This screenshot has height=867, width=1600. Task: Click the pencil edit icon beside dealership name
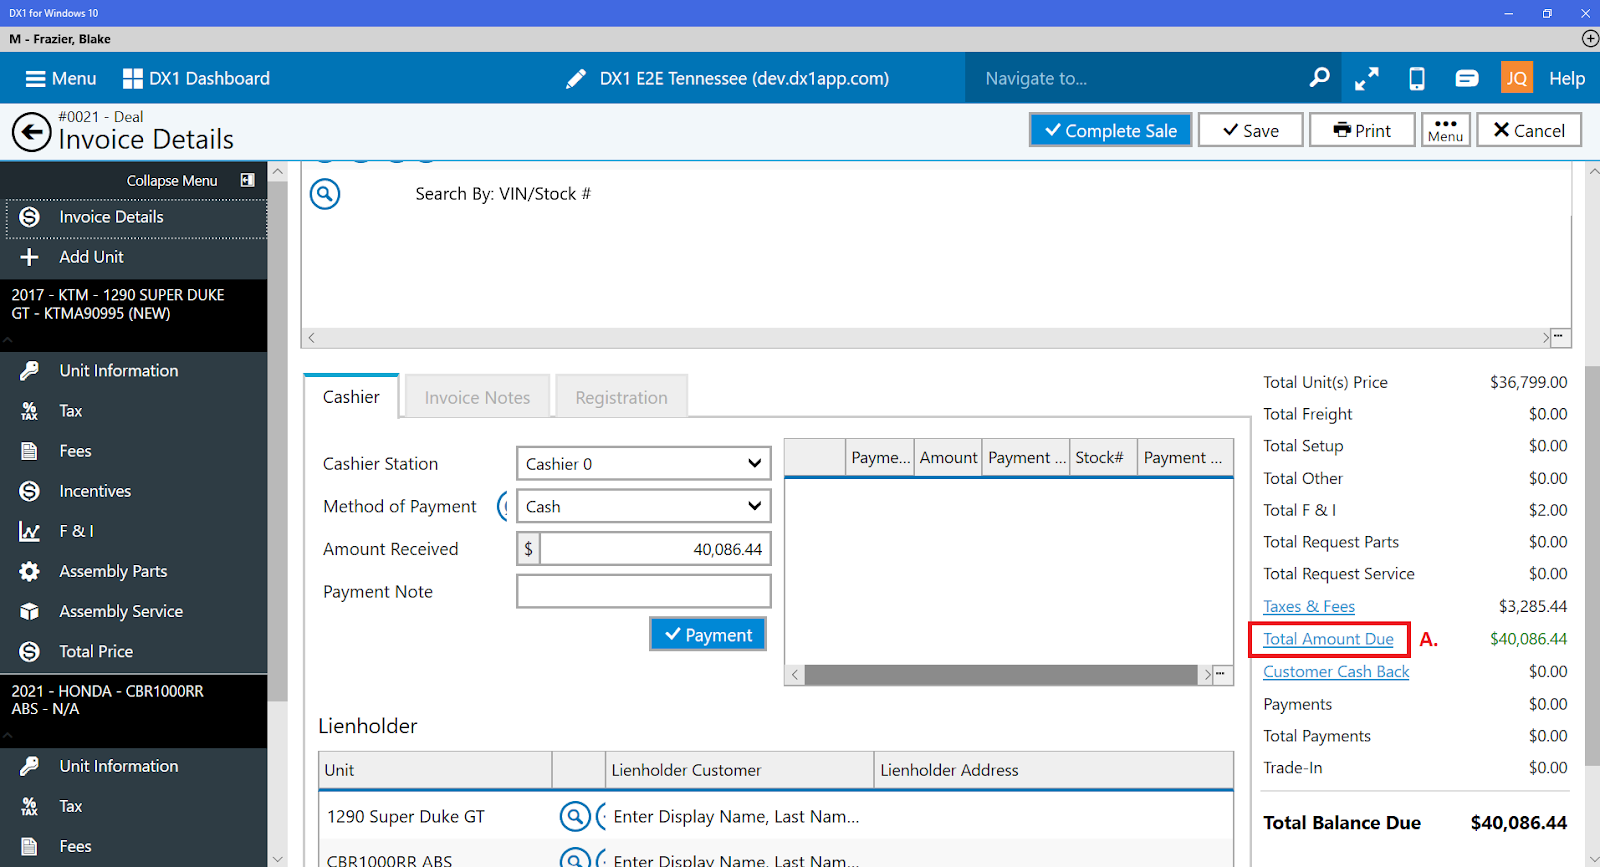coord(576,78)
